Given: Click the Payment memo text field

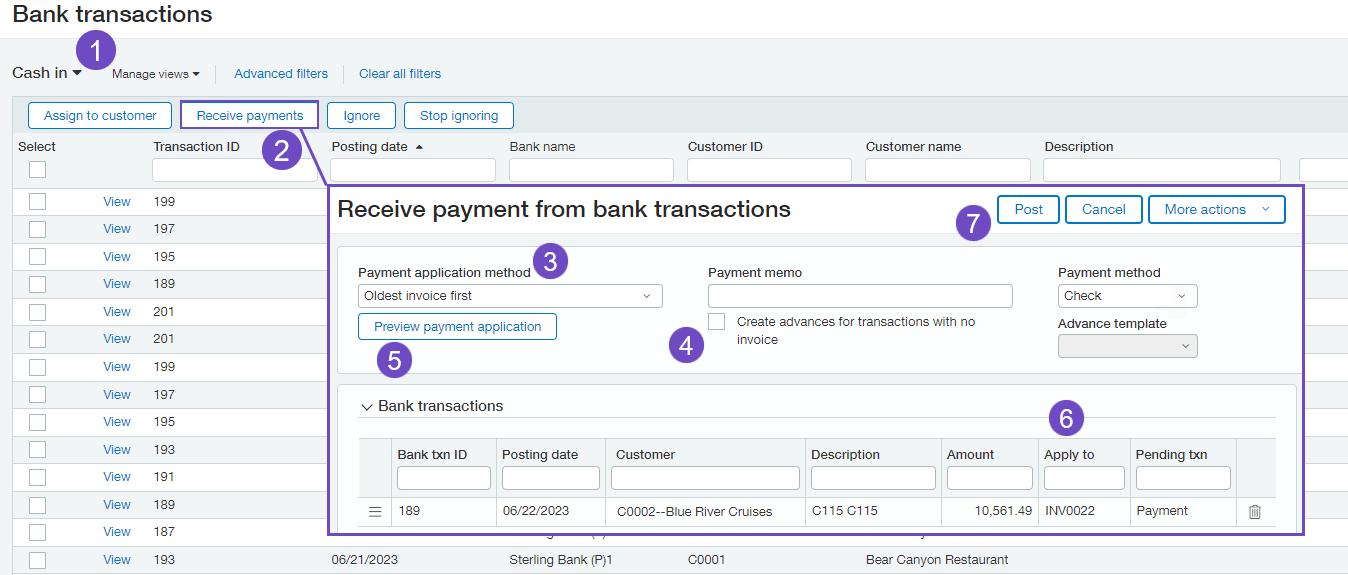Looking at the screenshot, I should [x=860, y=296].
